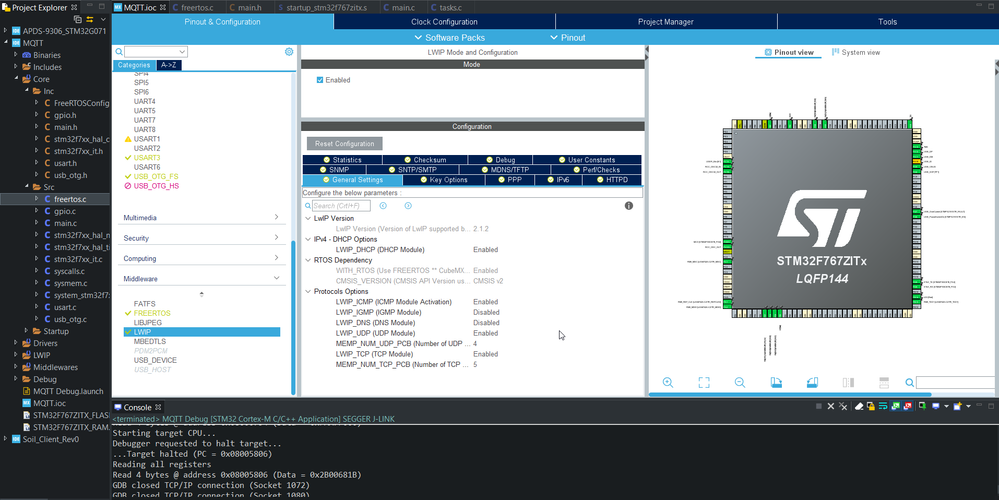Expand the APDS-9306_STM32G071 project
The width and height of the screenshot is (999, 500).
point(6,31)
